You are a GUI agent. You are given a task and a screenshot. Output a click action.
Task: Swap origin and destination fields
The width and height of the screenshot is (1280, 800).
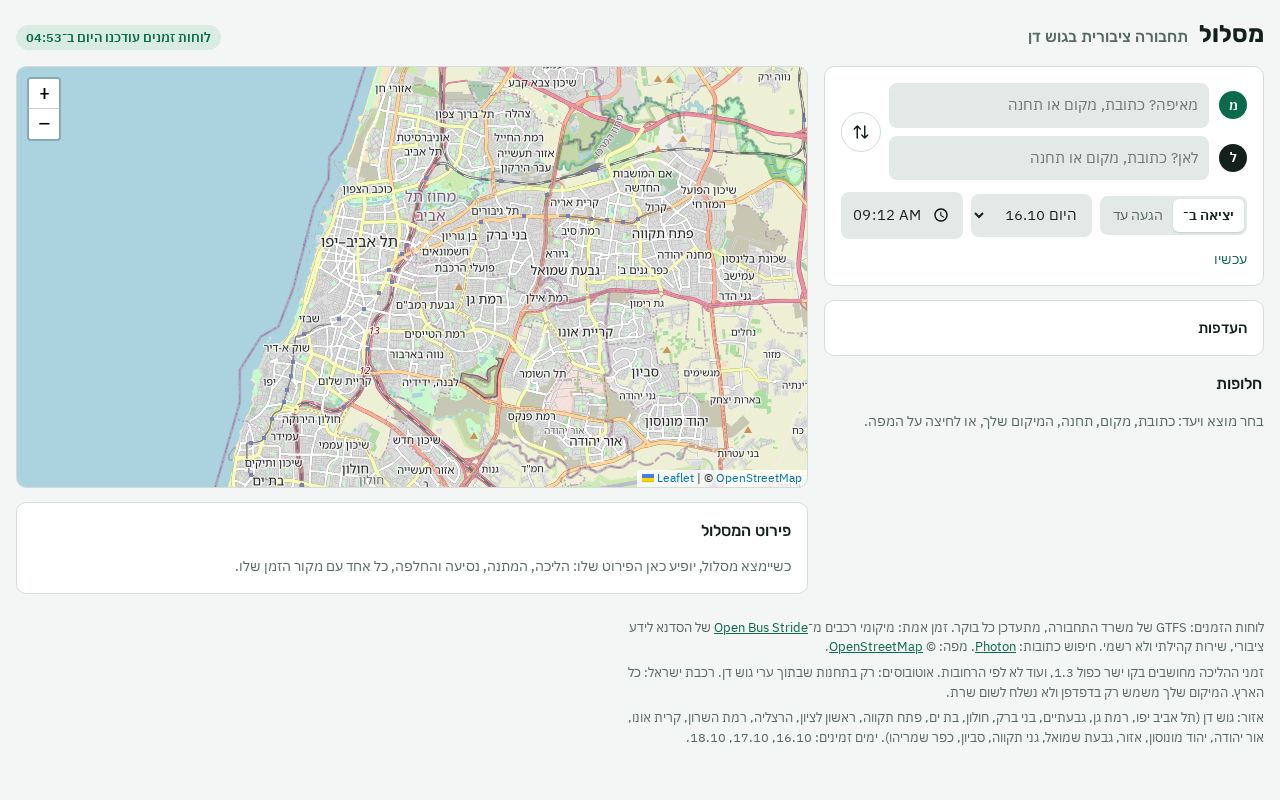pyautogui.click(x=861, y=132)
